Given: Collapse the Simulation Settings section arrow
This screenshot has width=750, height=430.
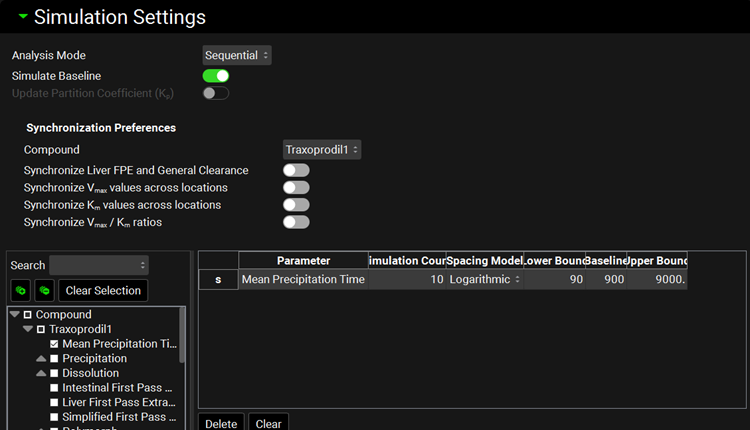Looking at the screenshot, I should pyautogui.click(x=23, y=17).
